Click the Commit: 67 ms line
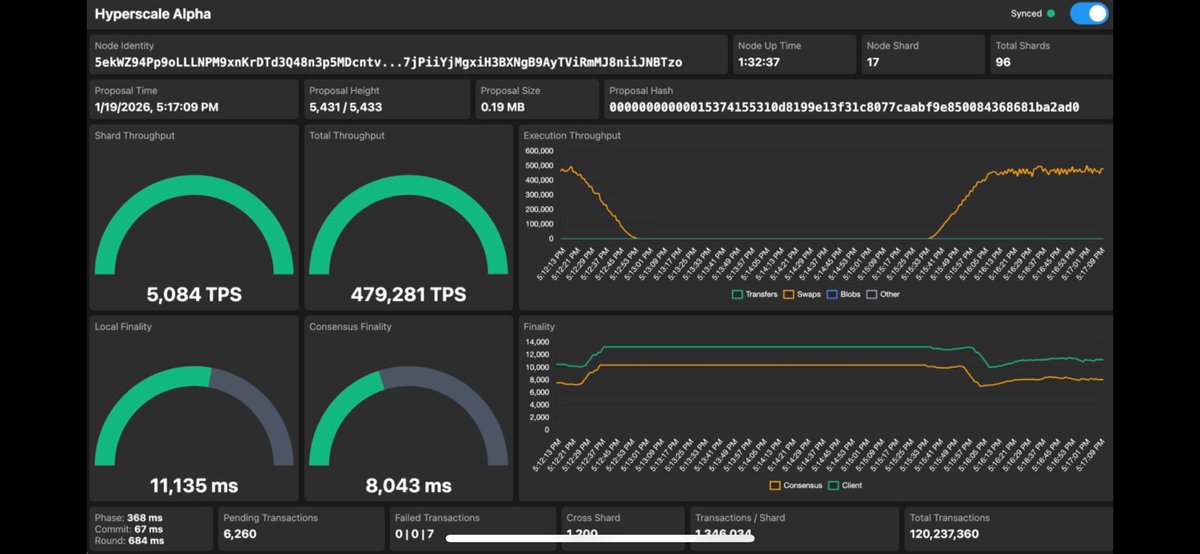Screen dimensions: 1200x554 point(128,529)
